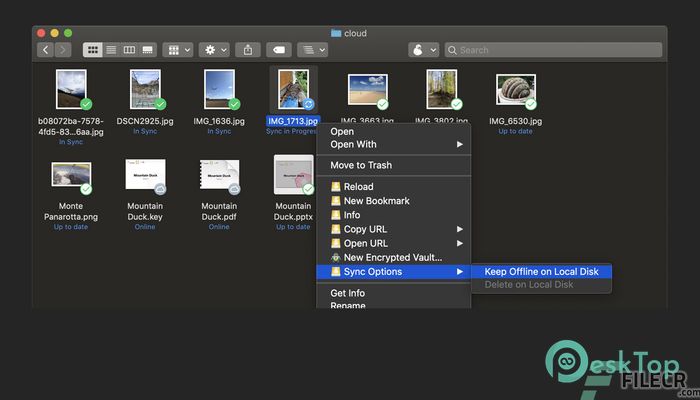700x400 pixels.
Task: Expand the Open URL submenu
Action: point(393,244)
